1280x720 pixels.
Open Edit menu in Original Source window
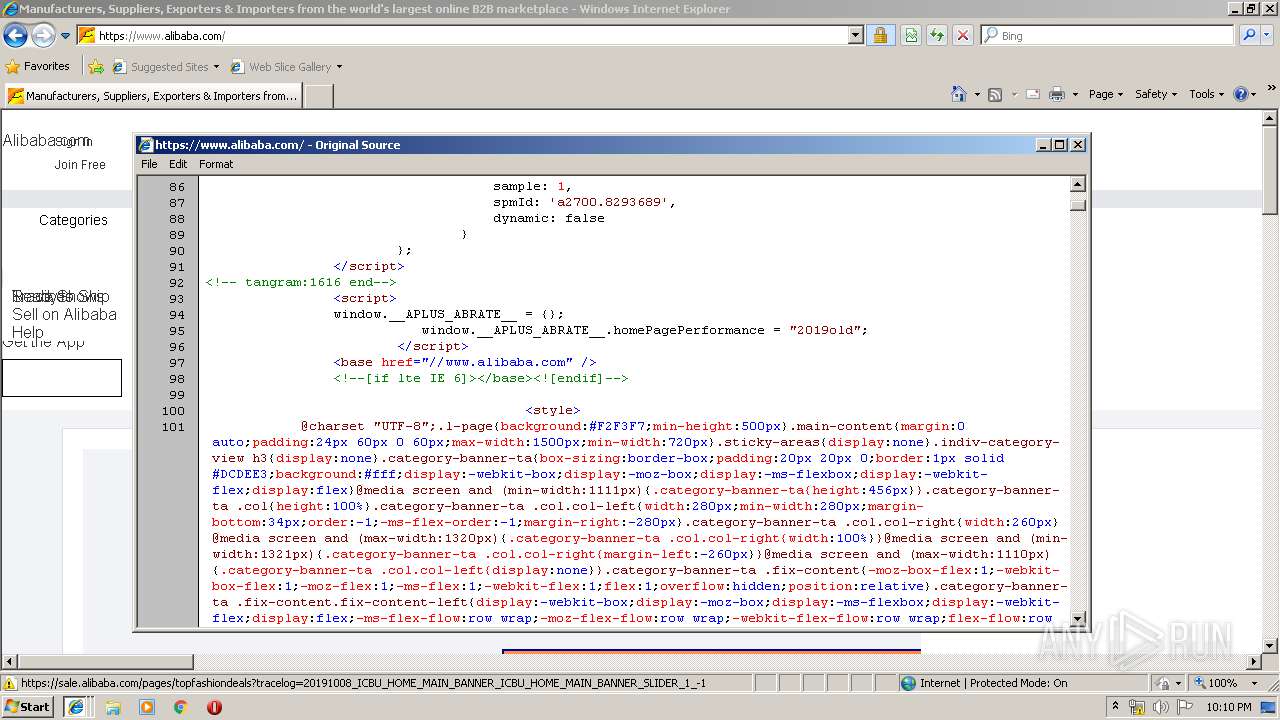[178, 164]
